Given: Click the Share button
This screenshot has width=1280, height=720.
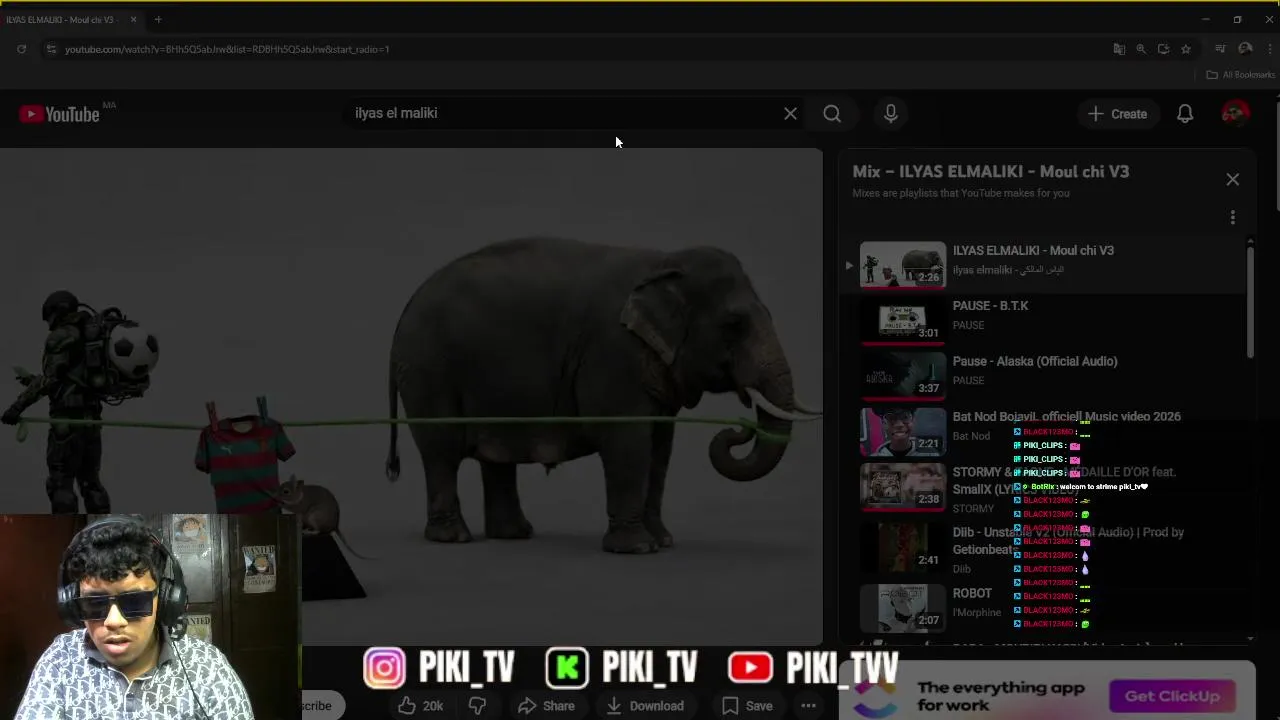Looking at the screenshot, I should point(546,706).
